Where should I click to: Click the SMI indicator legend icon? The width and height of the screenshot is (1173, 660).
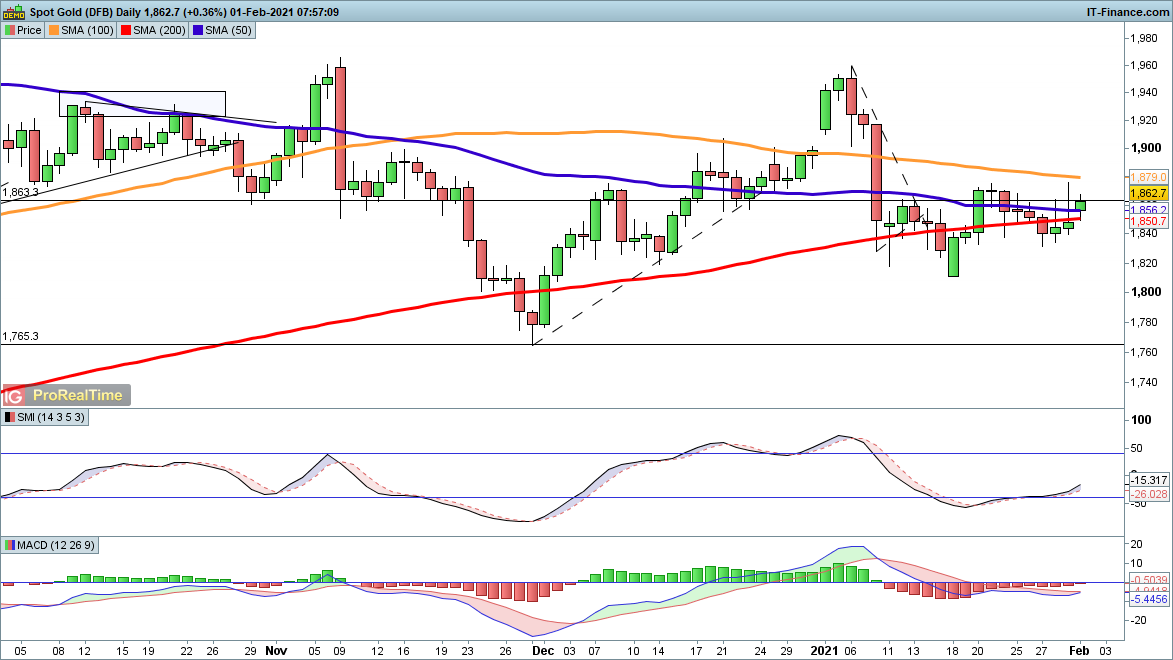9,417
